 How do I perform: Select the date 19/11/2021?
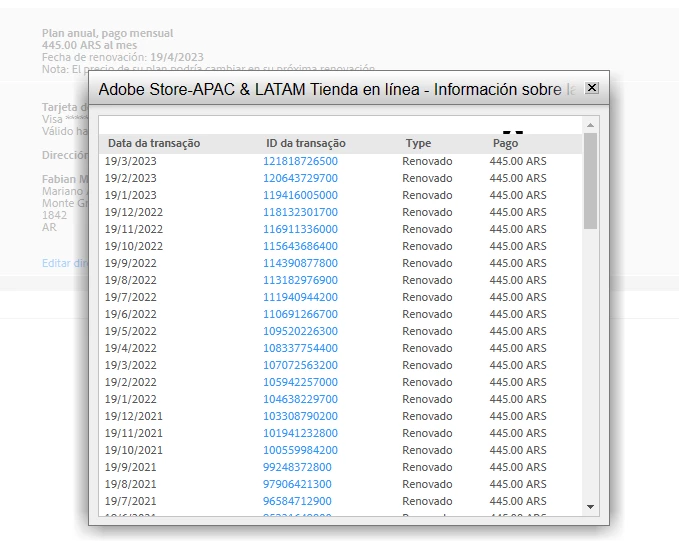point(134,433)
